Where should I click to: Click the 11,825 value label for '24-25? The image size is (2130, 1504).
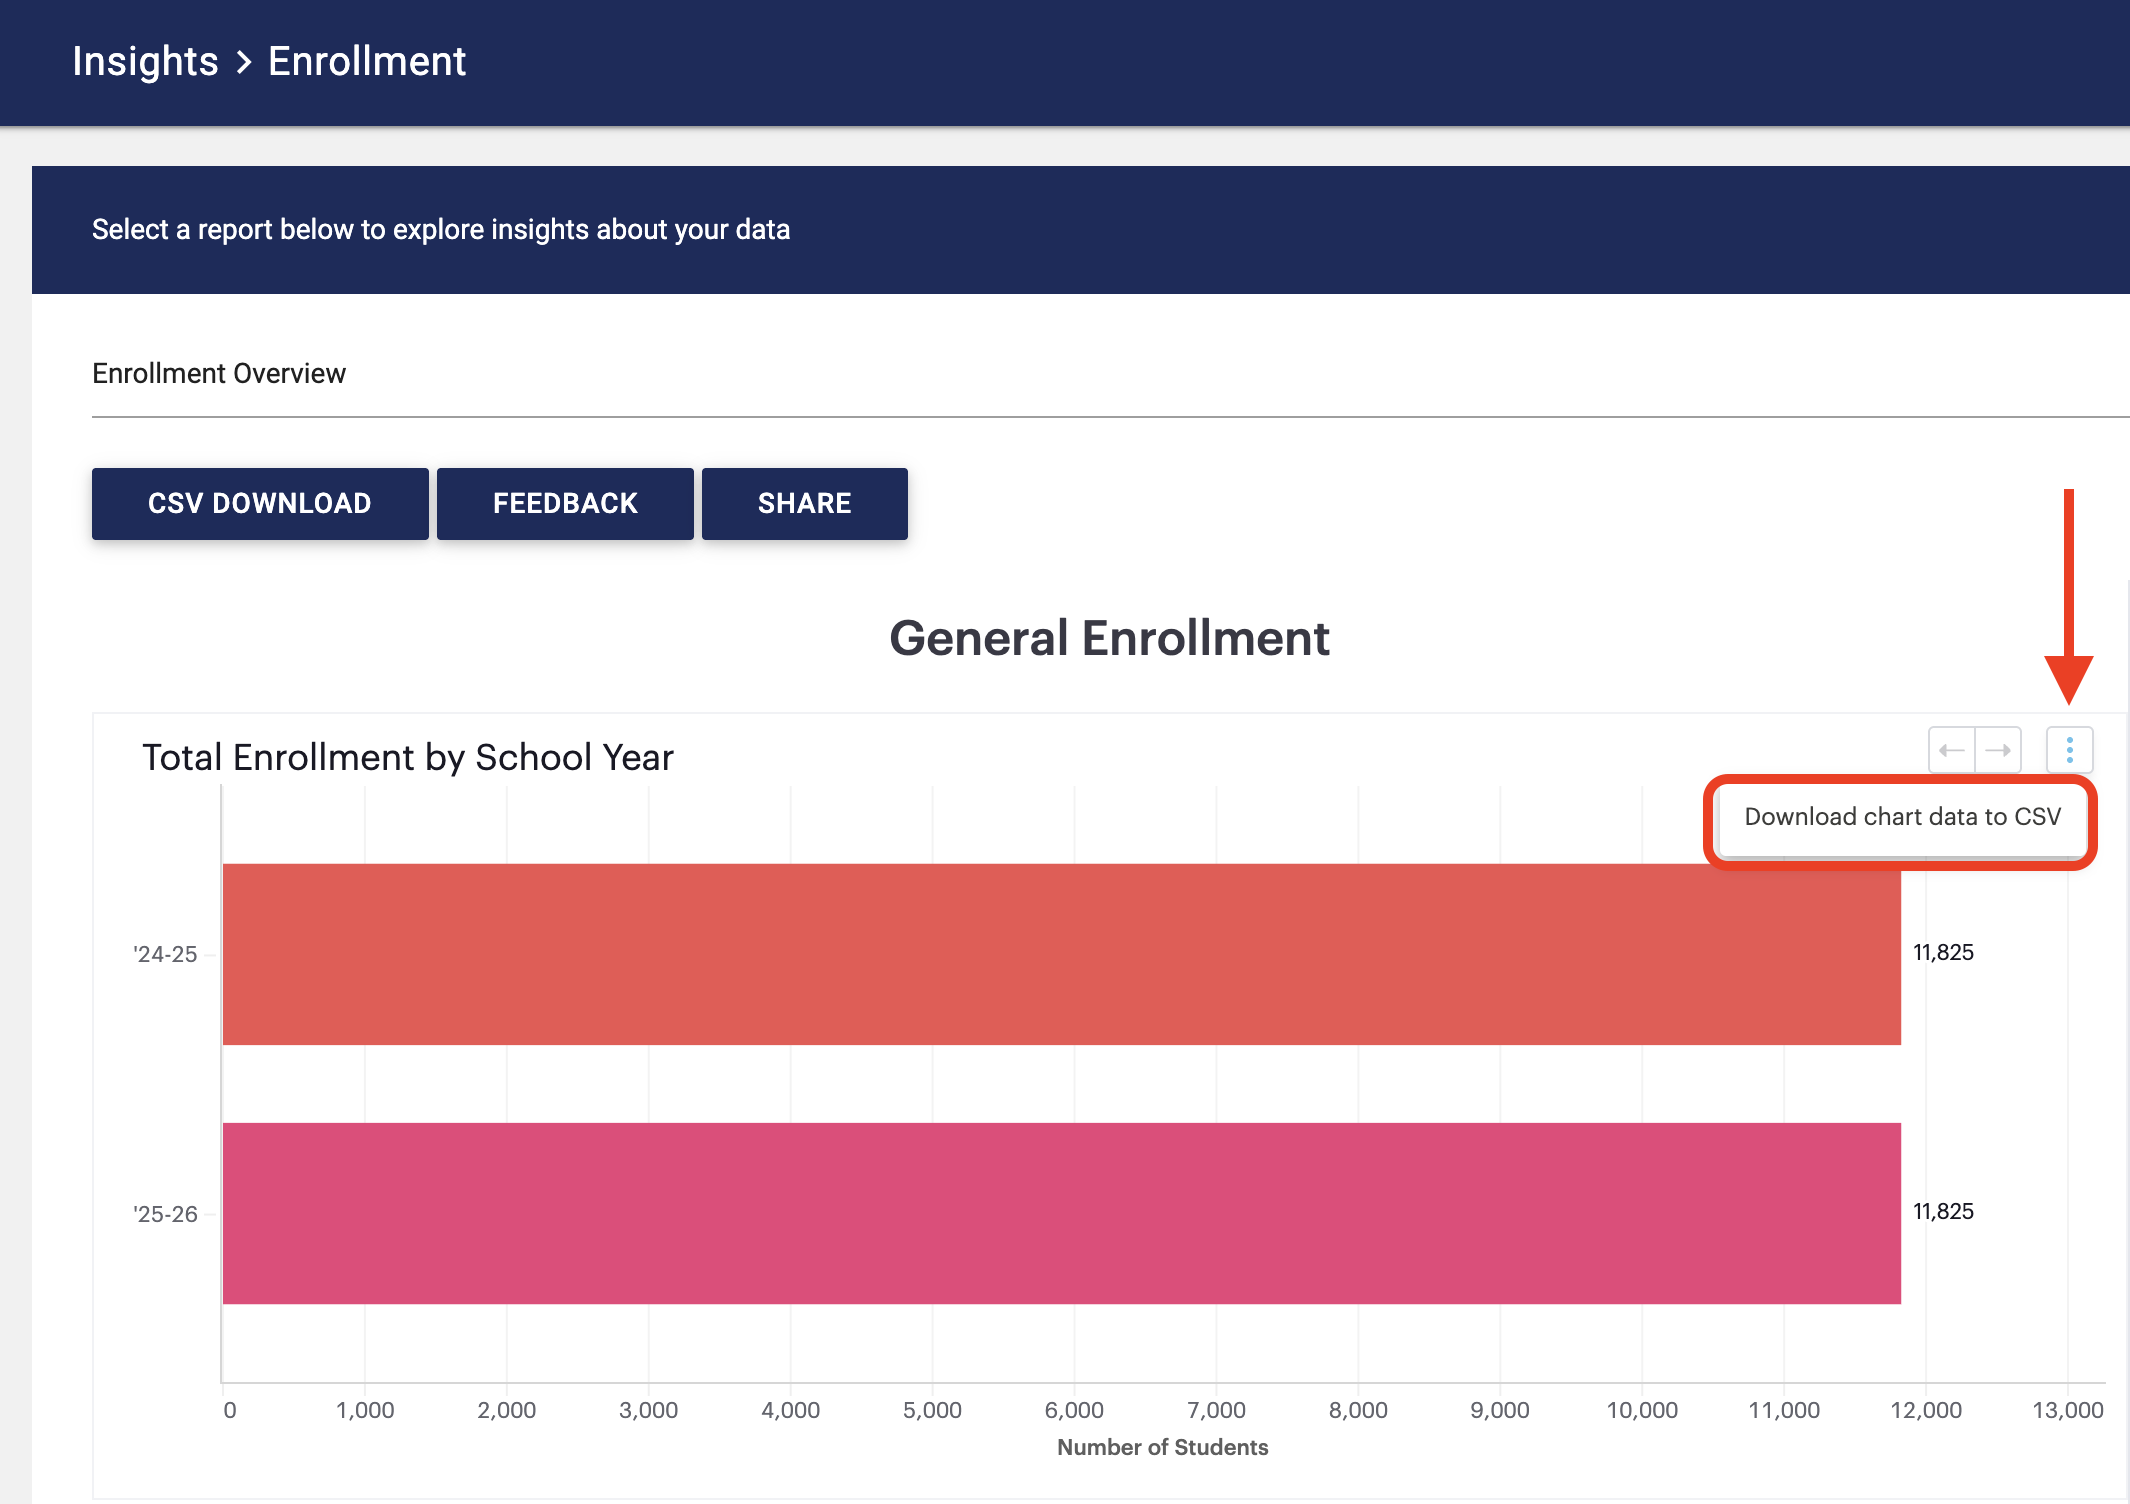click(x=1942, y=953)
